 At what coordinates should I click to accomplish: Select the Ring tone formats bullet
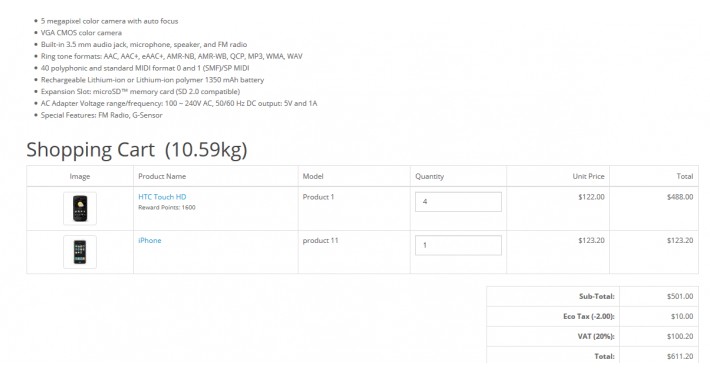(172, 56)
